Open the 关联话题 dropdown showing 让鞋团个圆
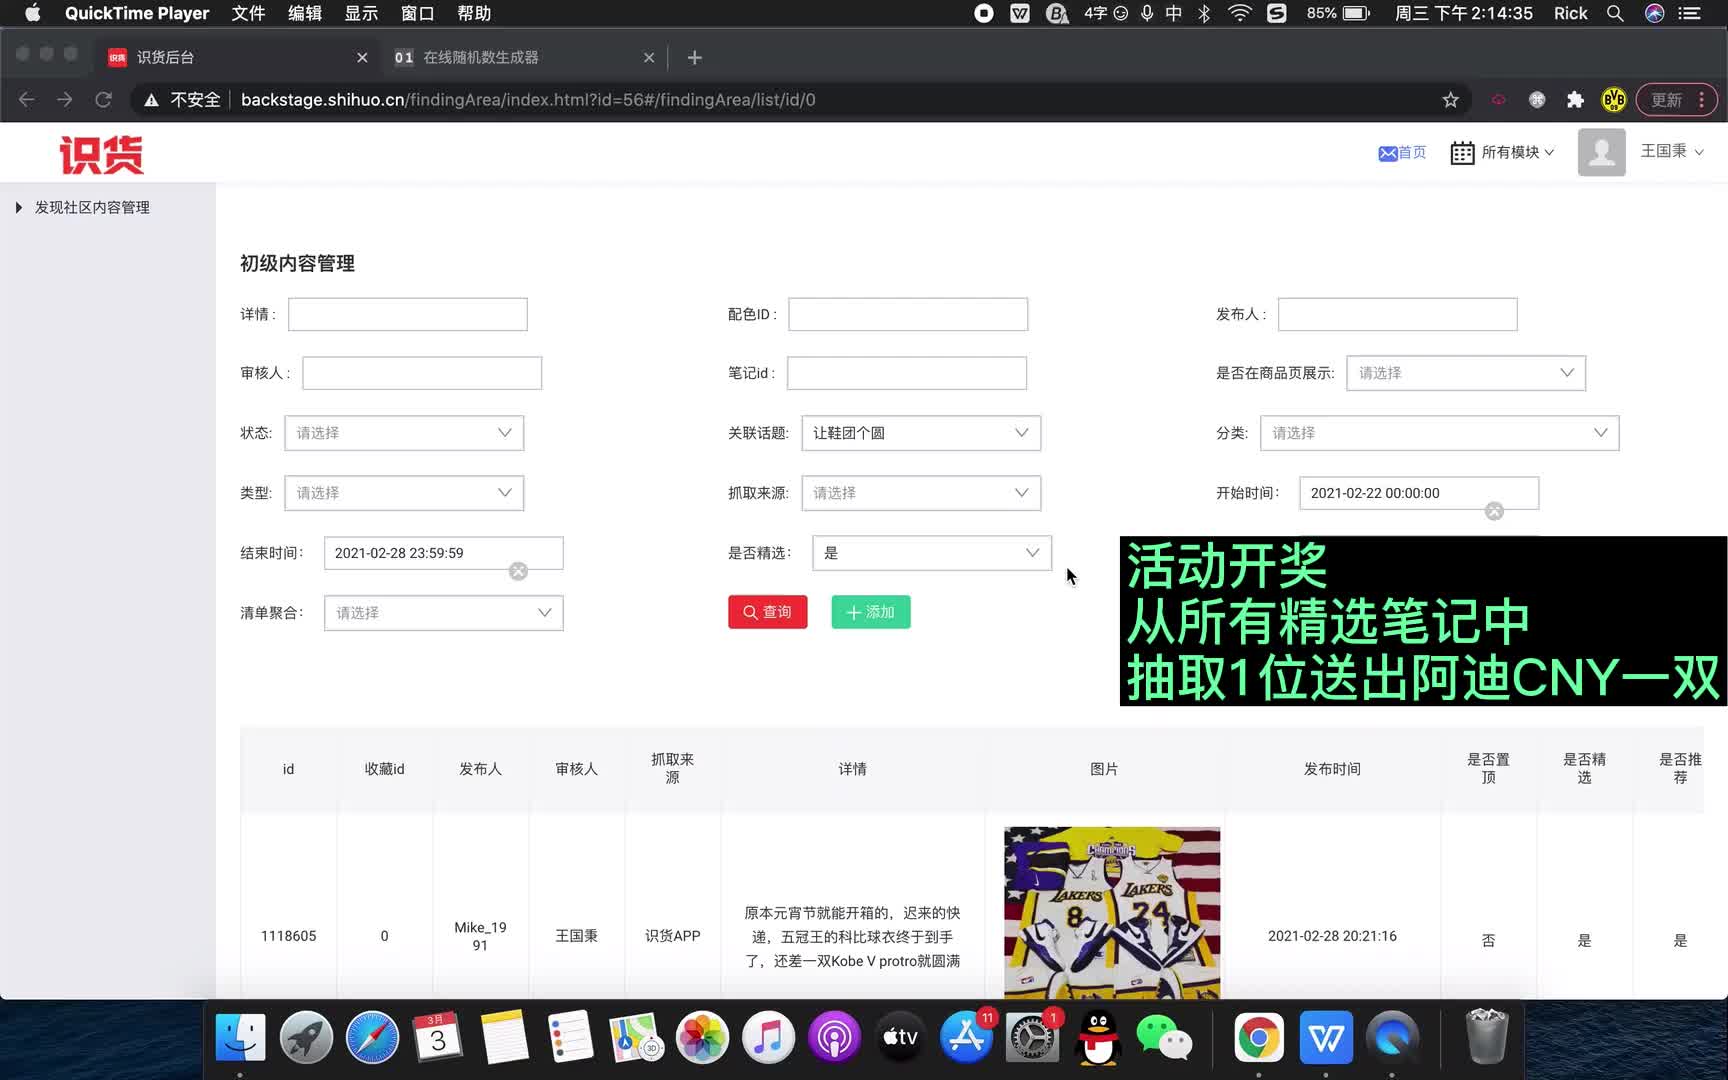 click(x=921, y=433)
